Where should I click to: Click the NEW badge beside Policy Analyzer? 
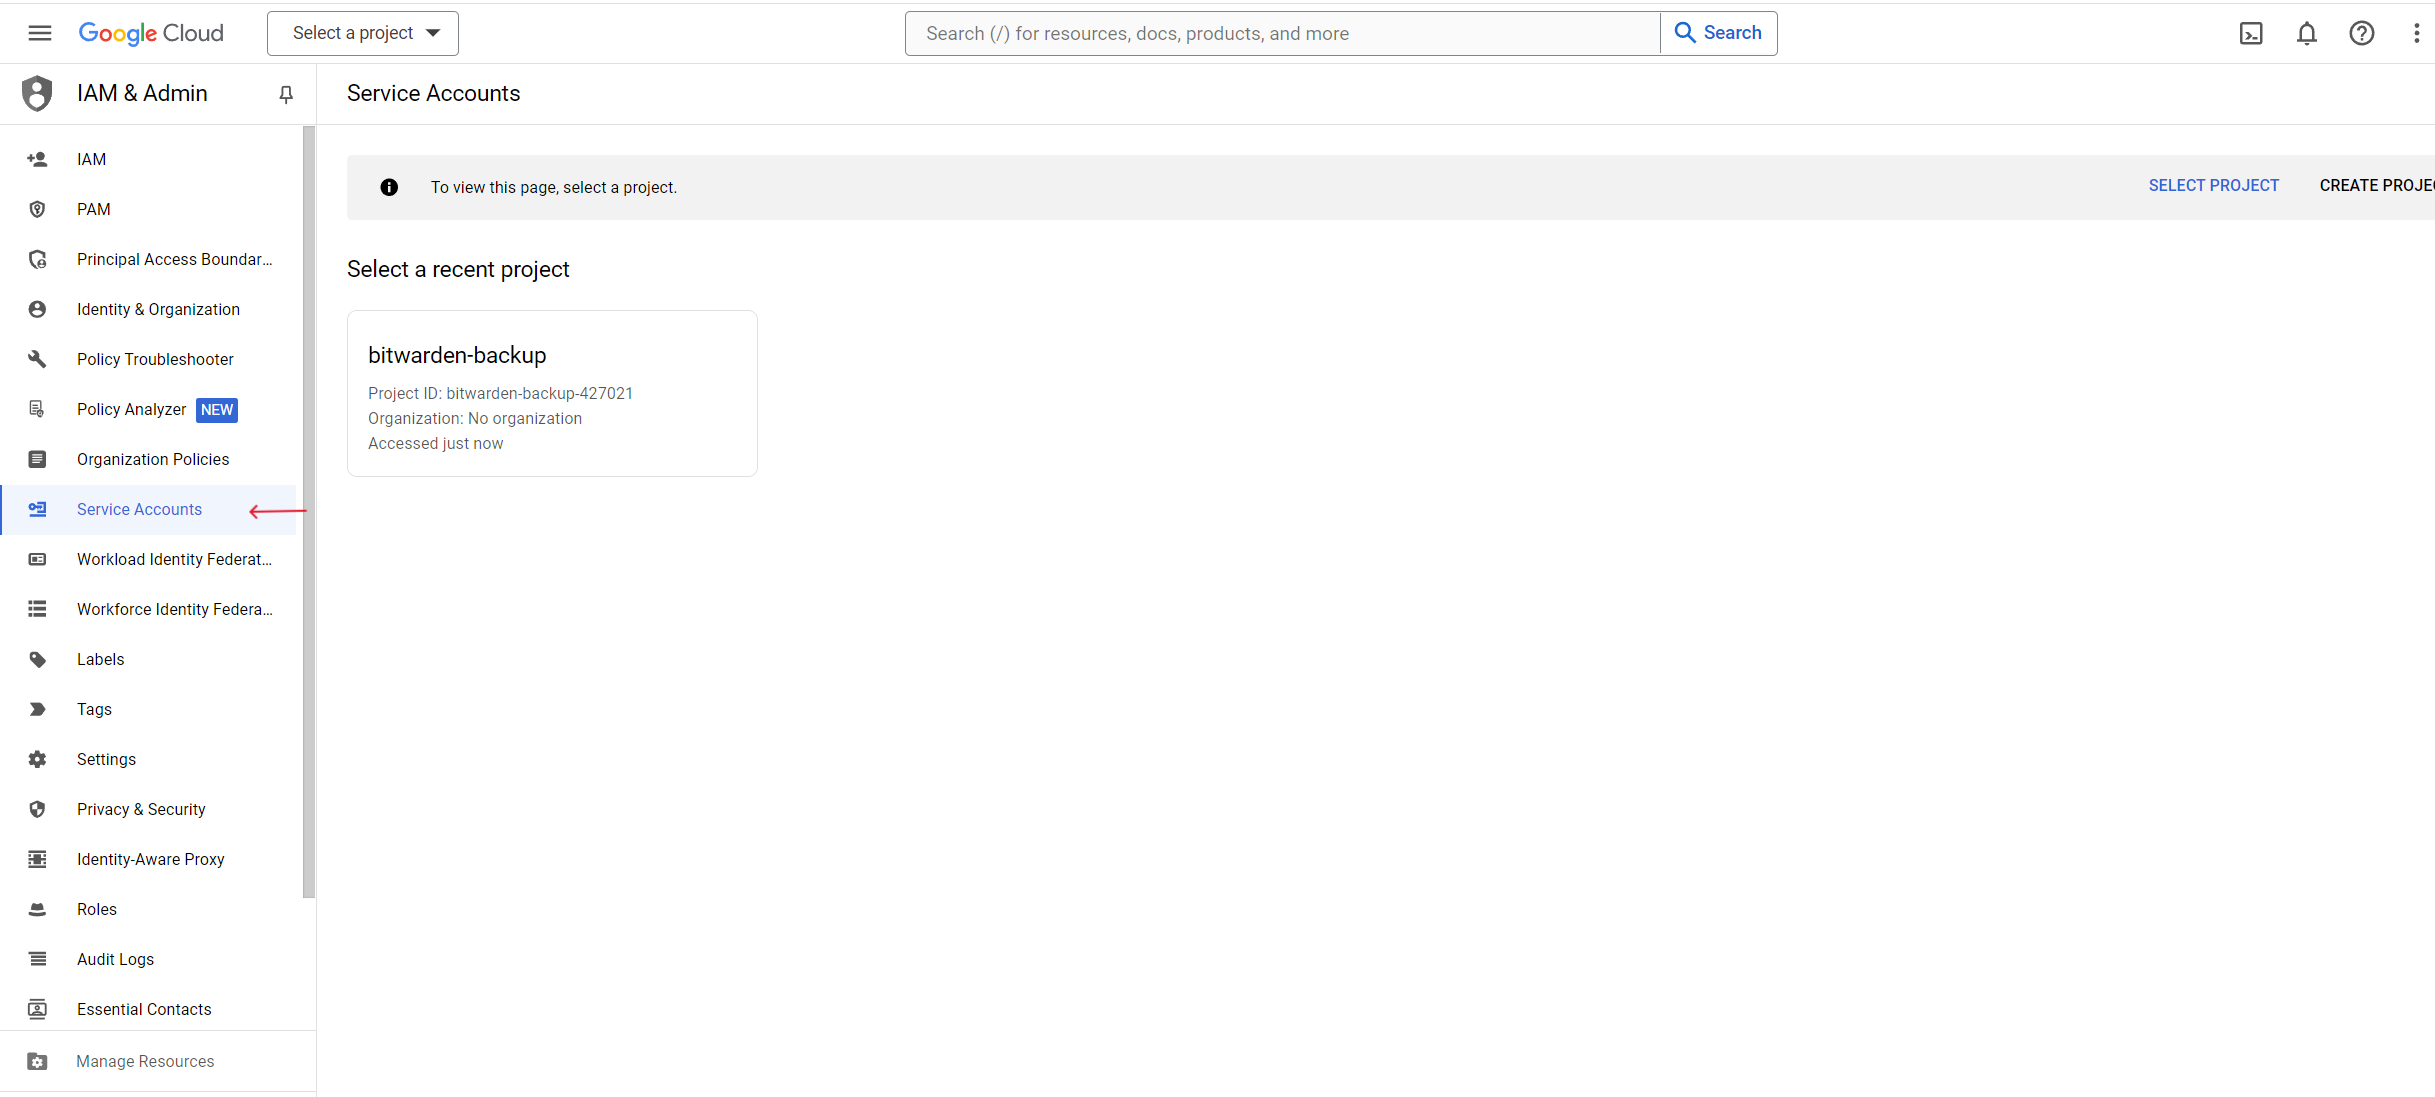tap(217, 410)
